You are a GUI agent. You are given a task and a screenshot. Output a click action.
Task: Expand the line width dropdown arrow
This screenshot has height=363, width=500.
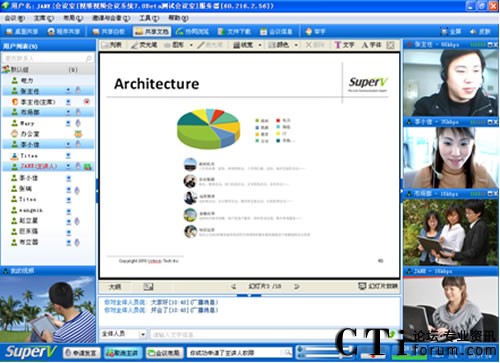pyautogui.click(x=260, y=45)
